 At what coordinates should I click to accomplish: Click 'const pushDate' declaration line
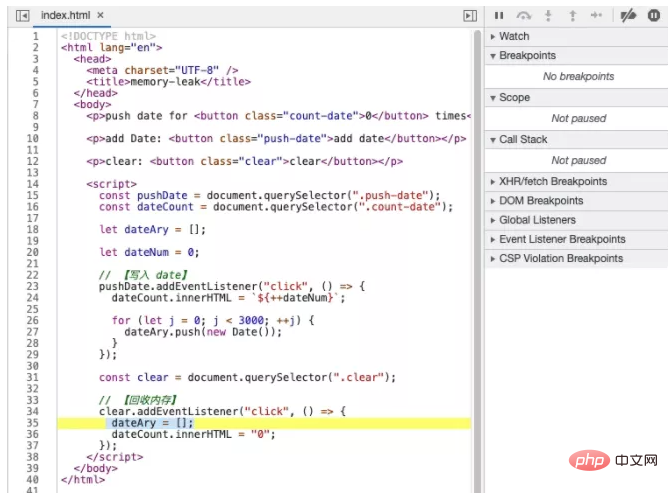pyautogui.click(x=270, y=196)
